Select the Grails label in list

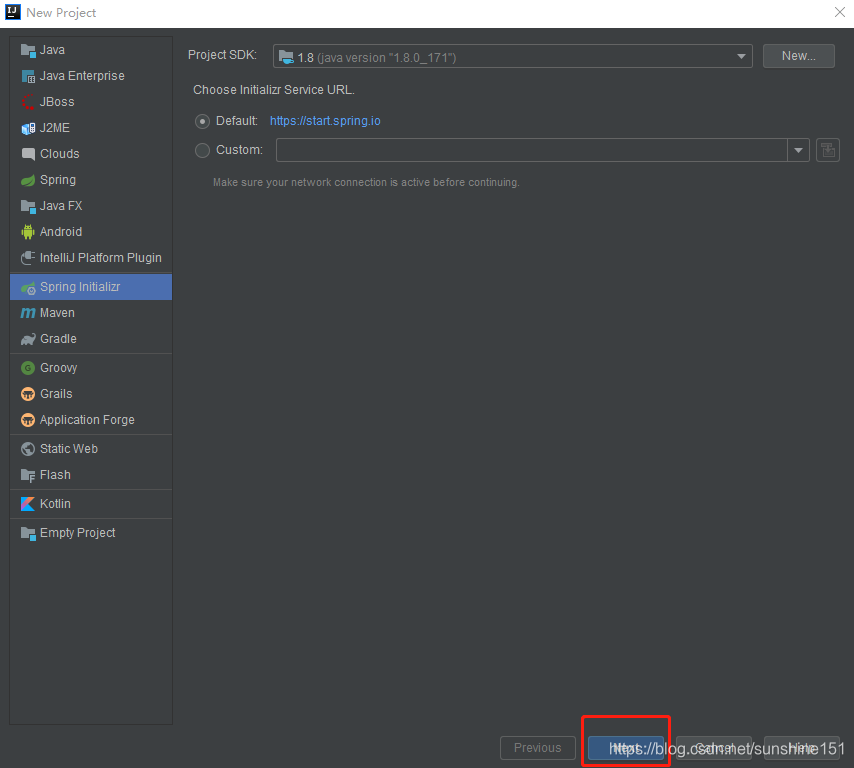(x=56, y=394)
